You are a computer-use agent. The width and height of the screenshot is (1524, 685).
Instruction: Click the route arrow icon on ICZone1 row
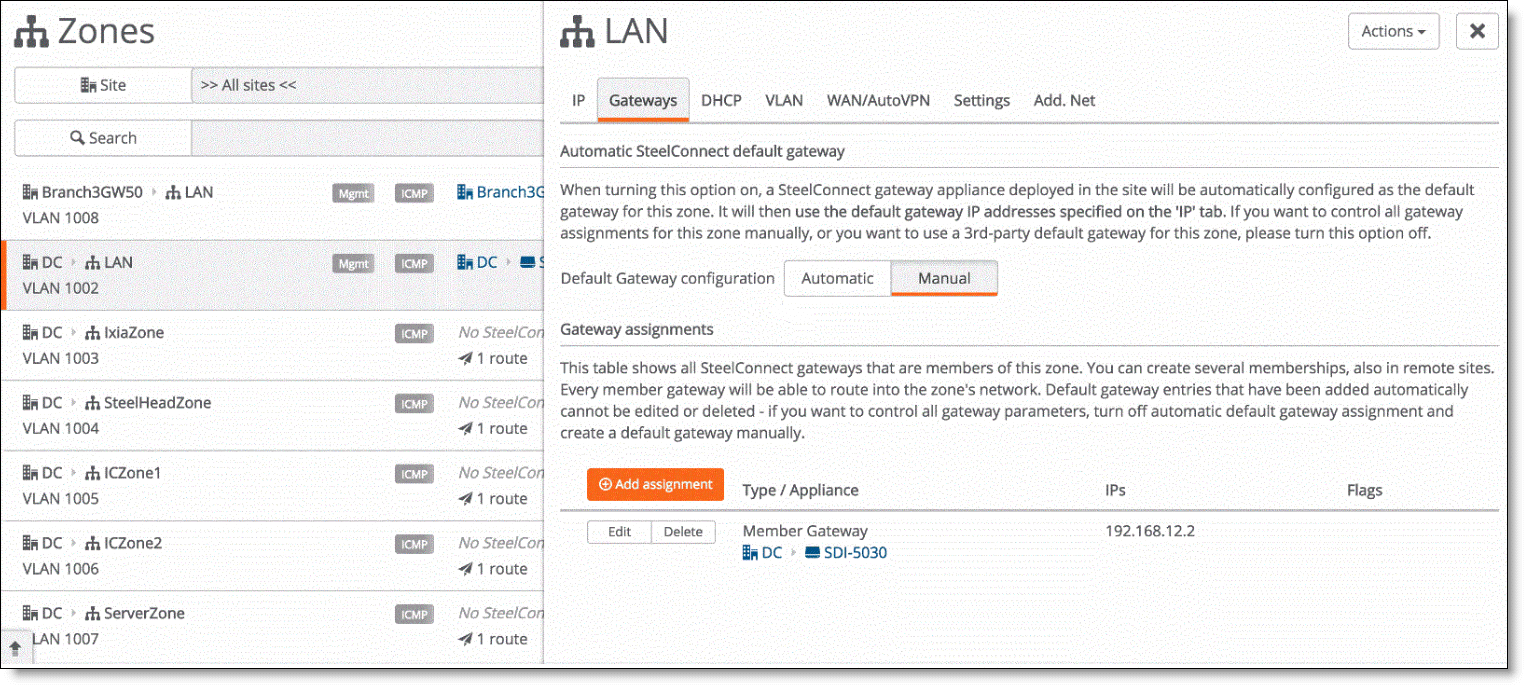(x=465, y=498)
